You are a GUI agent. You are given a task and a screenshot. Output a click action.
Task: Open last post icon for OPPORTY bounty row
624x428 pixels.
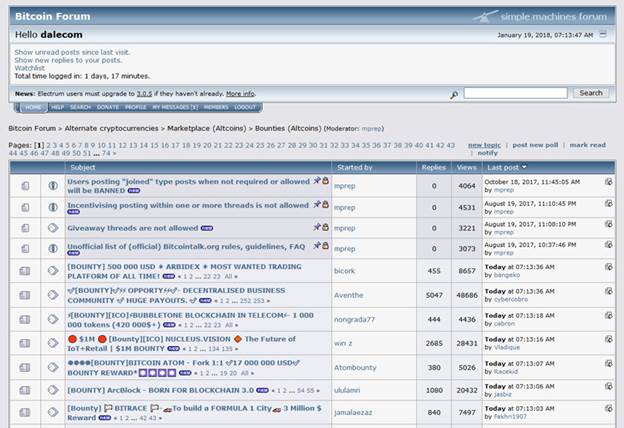click(608, 291)
